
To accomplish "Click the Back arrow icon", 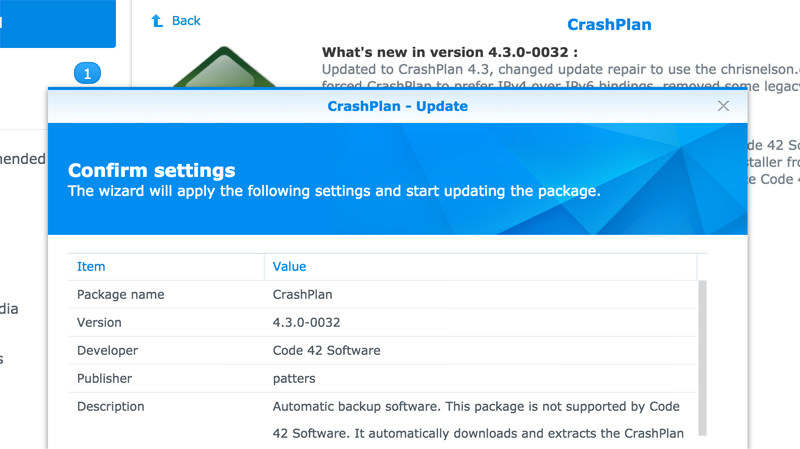I will point(157,21).
